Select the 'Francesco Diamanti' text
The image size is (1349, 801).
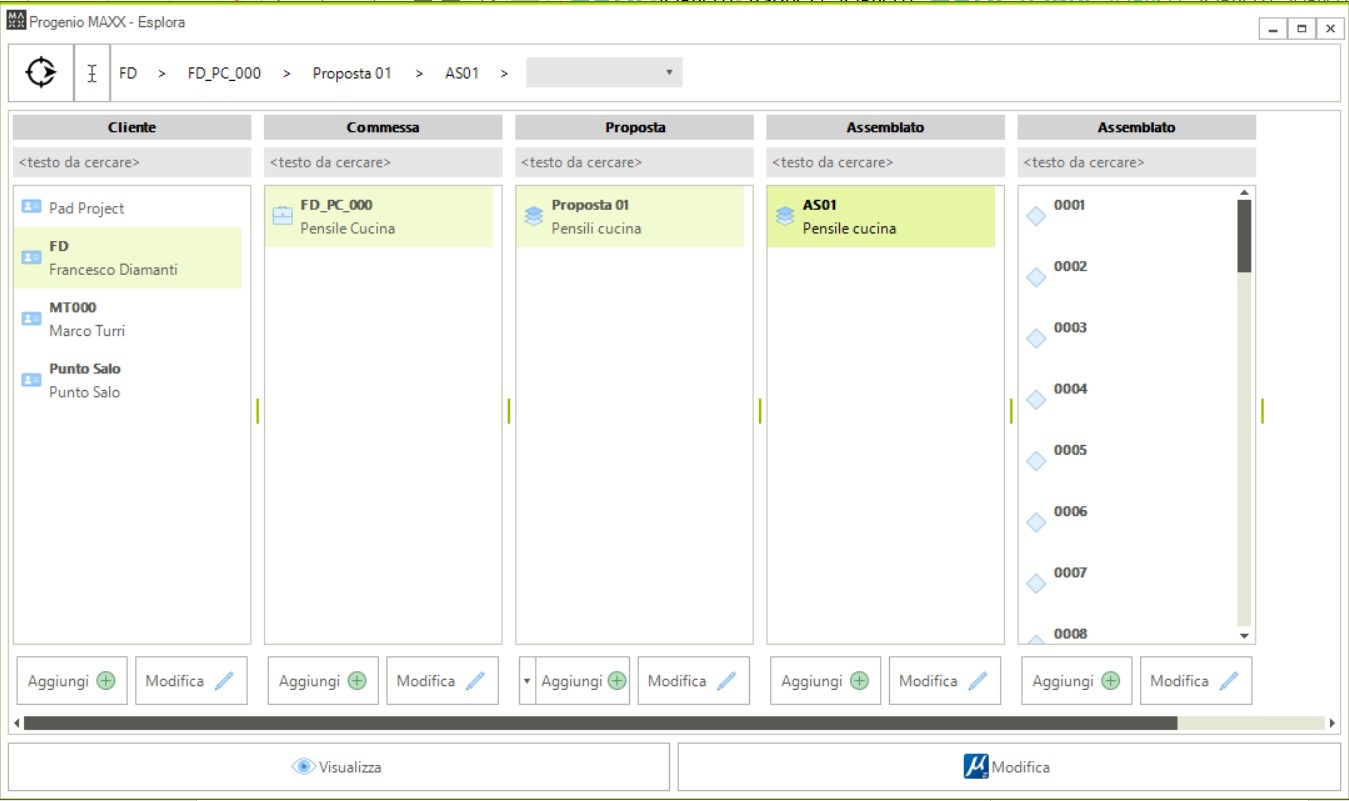113,269
